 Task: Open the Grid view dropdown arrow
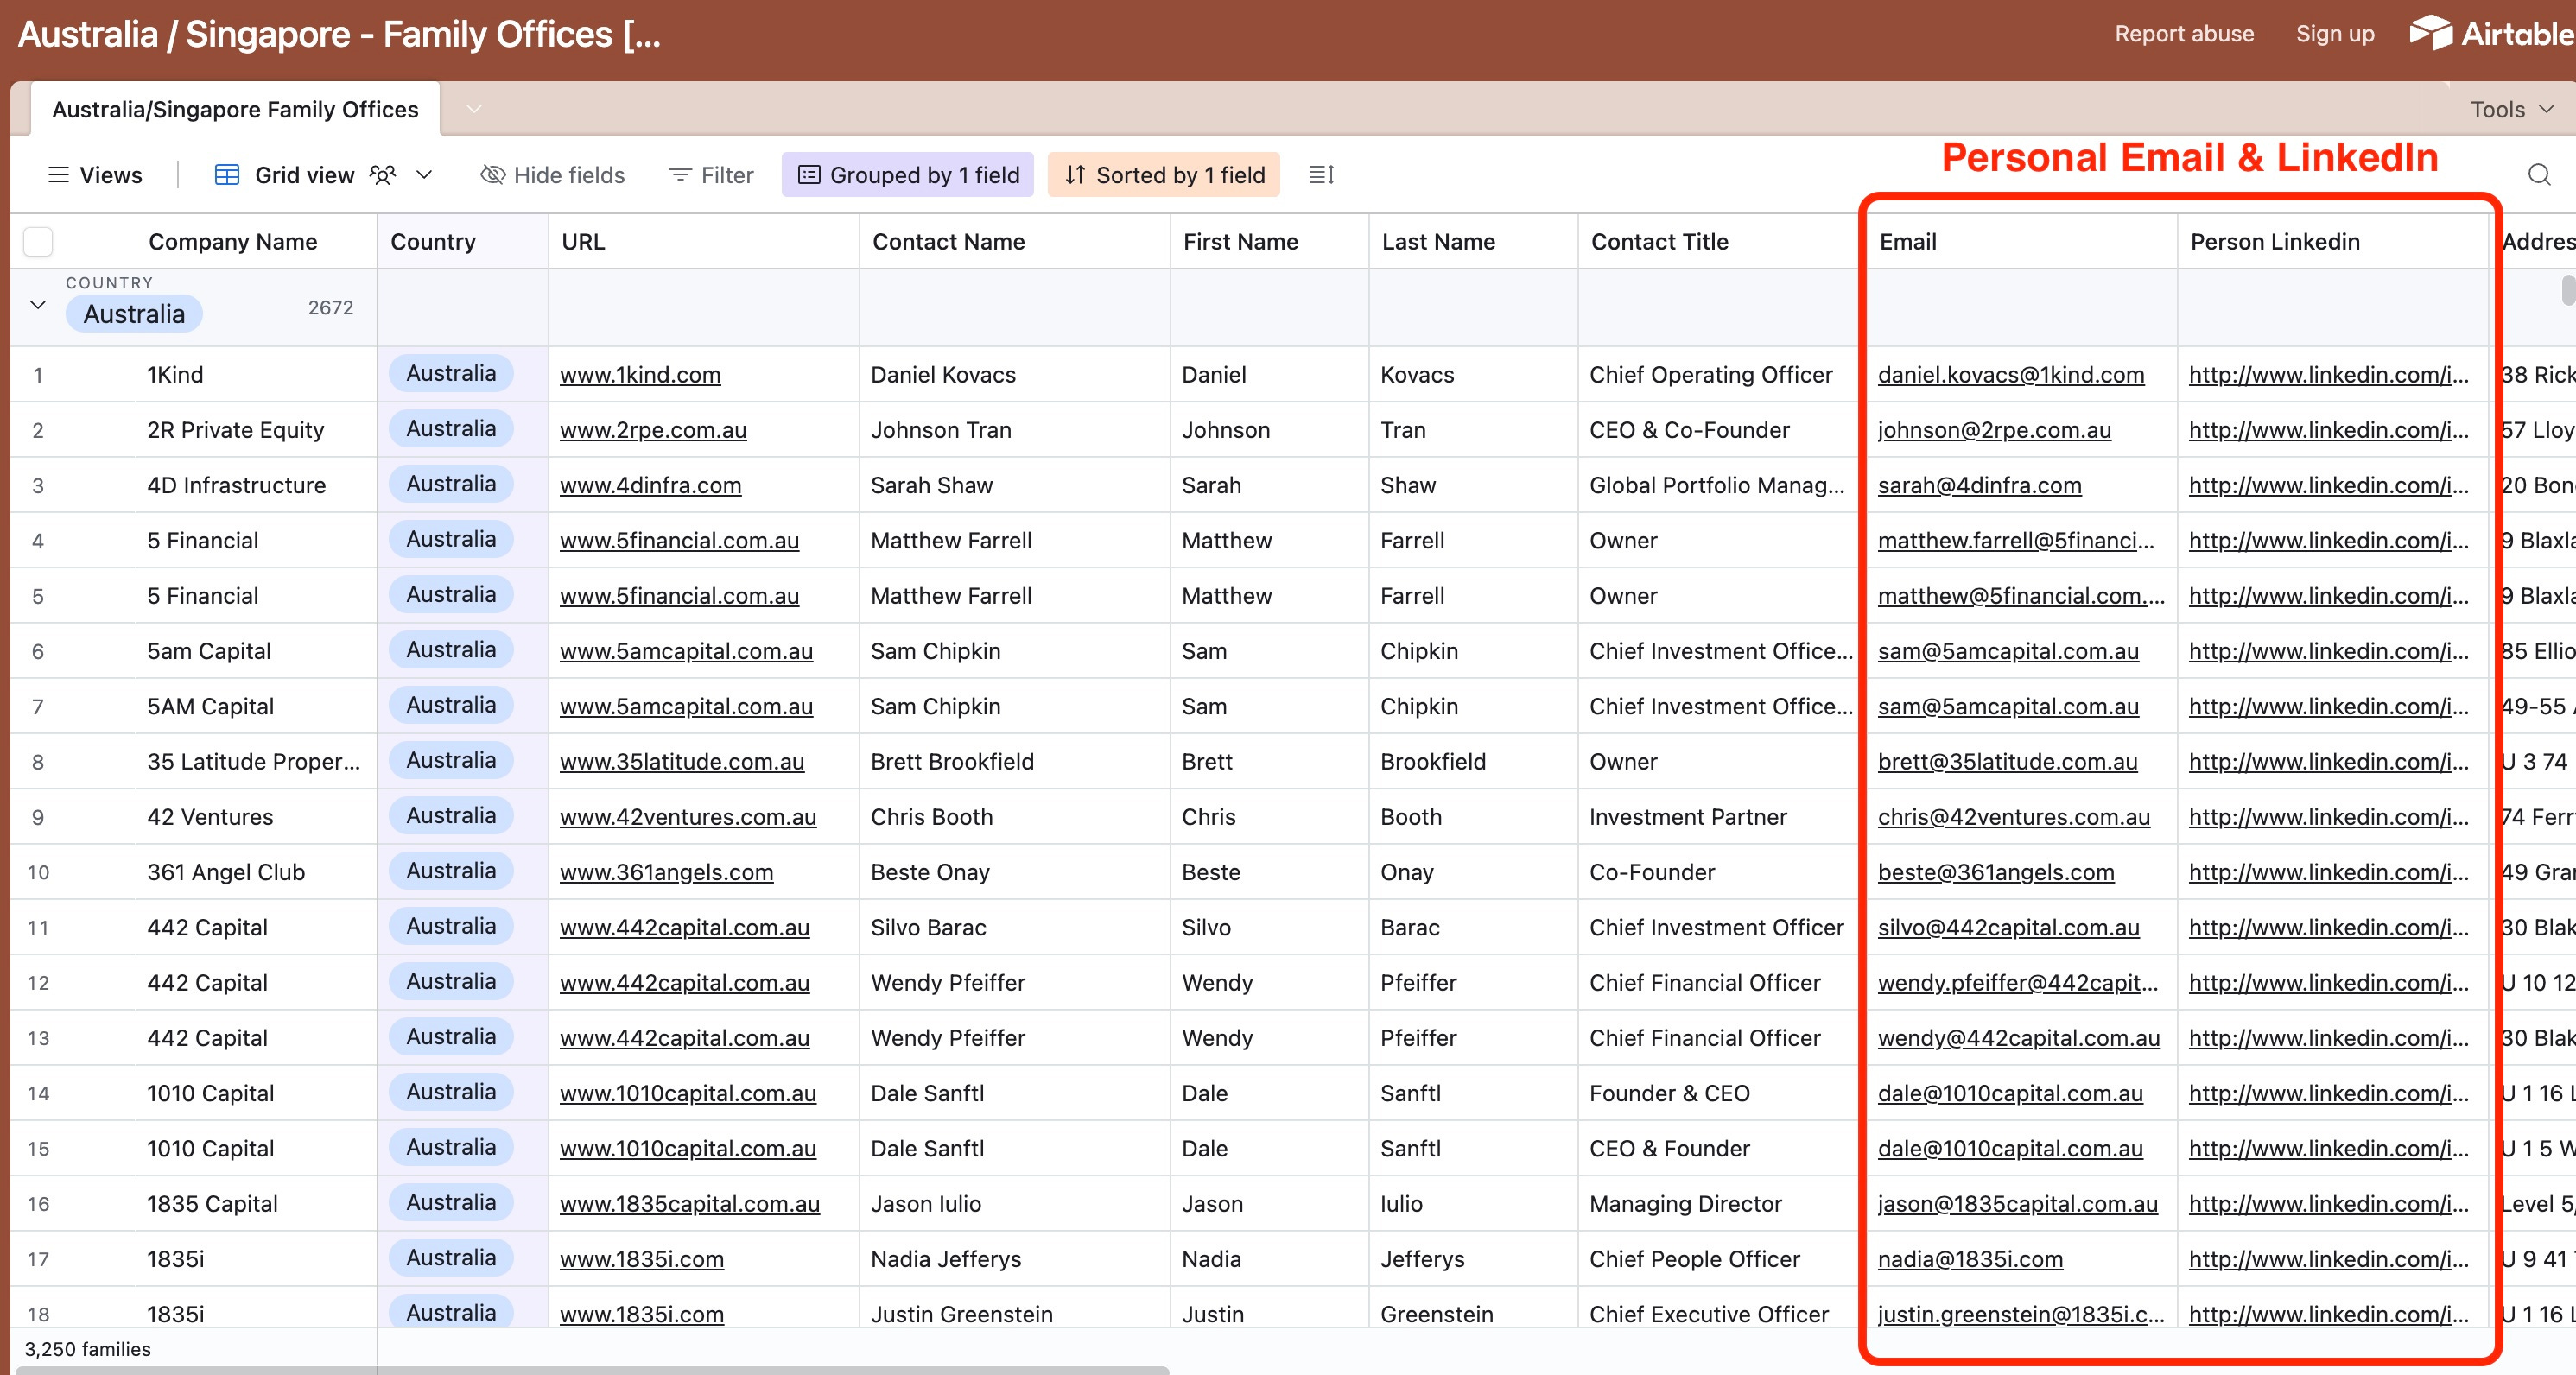tap(424, 175)
